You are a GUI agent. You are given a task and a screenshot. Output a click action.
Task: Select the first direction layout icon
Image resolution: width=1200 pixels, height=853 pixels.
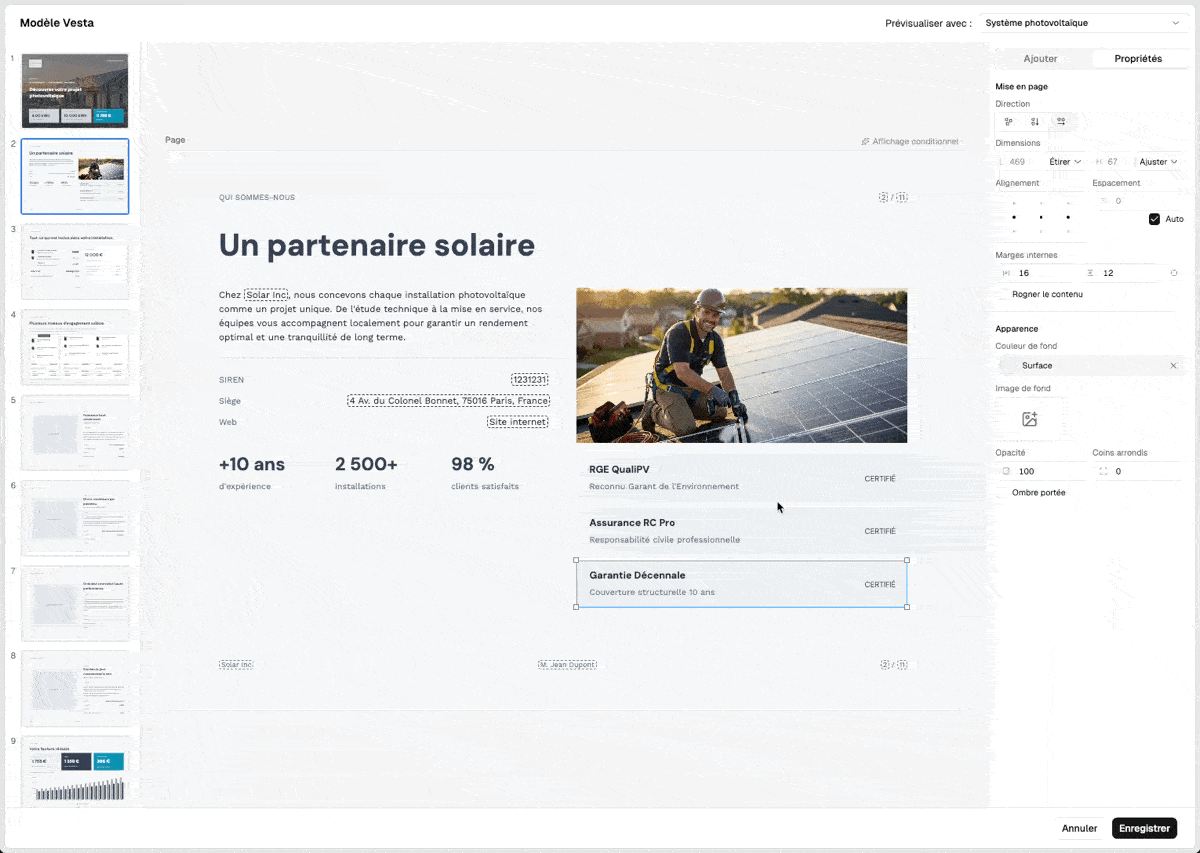point(1009,122)
